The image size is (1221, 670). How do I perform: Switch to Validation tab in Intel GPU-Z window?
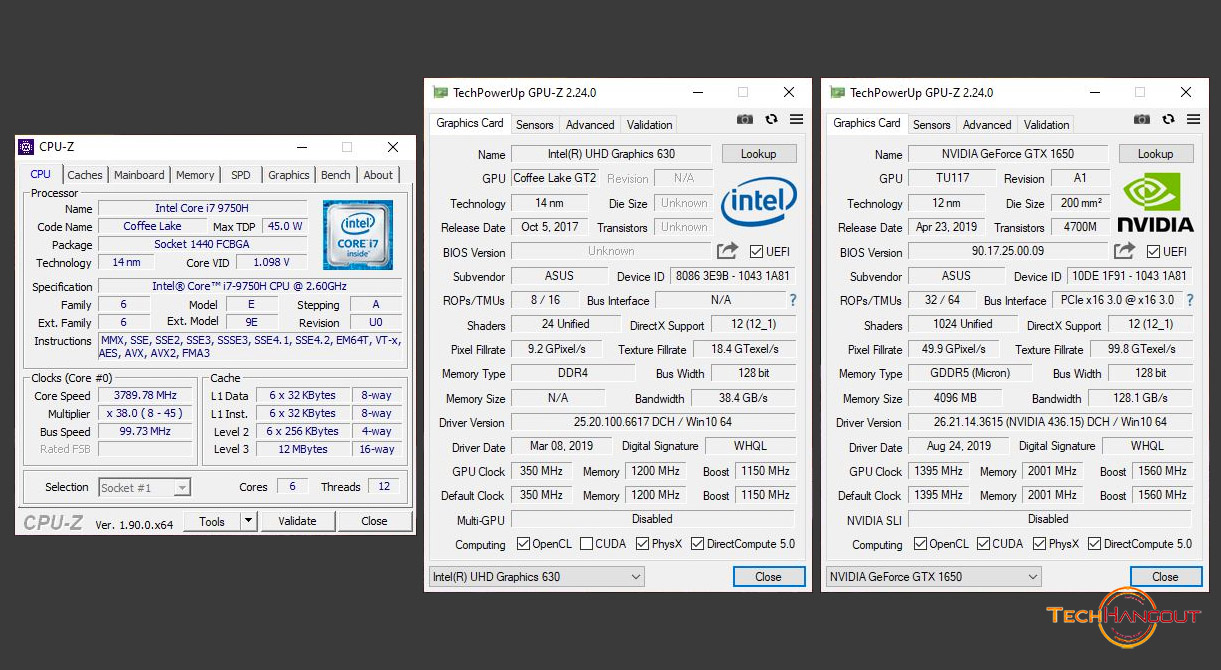[x=650, y=125]
